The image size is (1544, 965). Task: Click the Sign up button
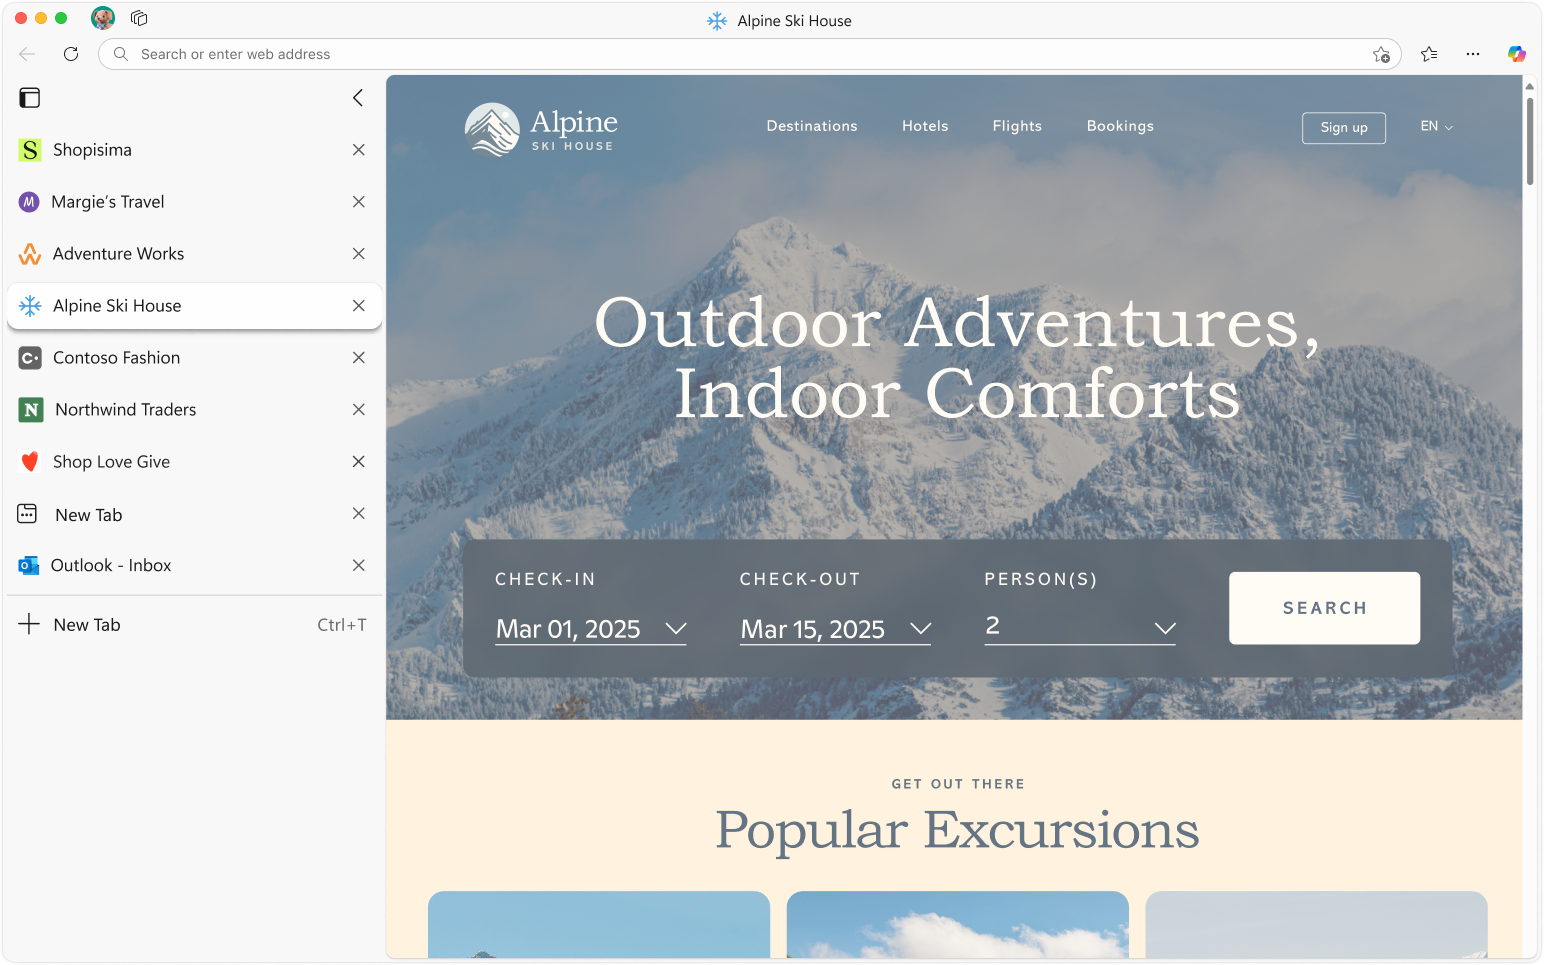click(1344, 128)
